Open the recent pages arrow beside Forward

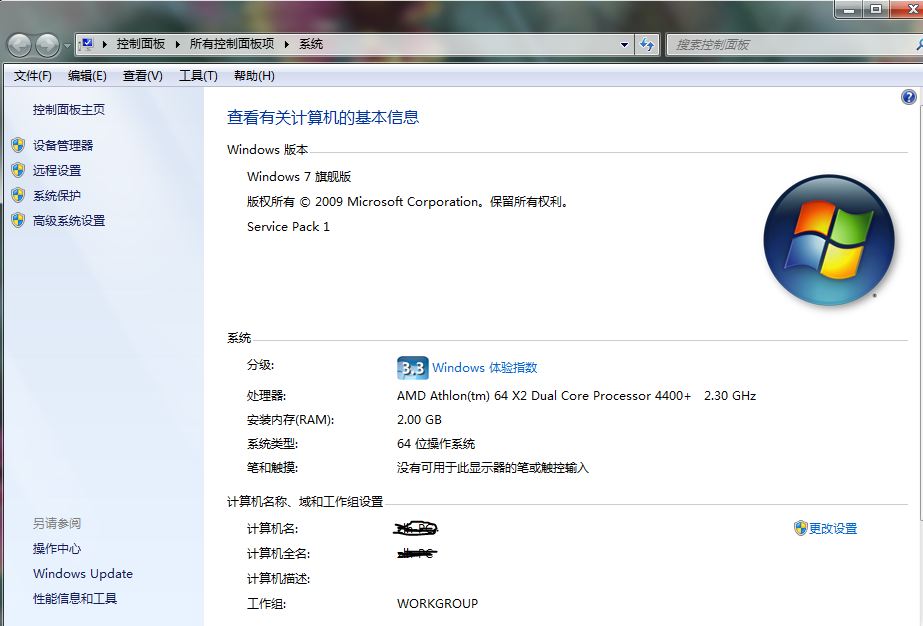(67, 45)
